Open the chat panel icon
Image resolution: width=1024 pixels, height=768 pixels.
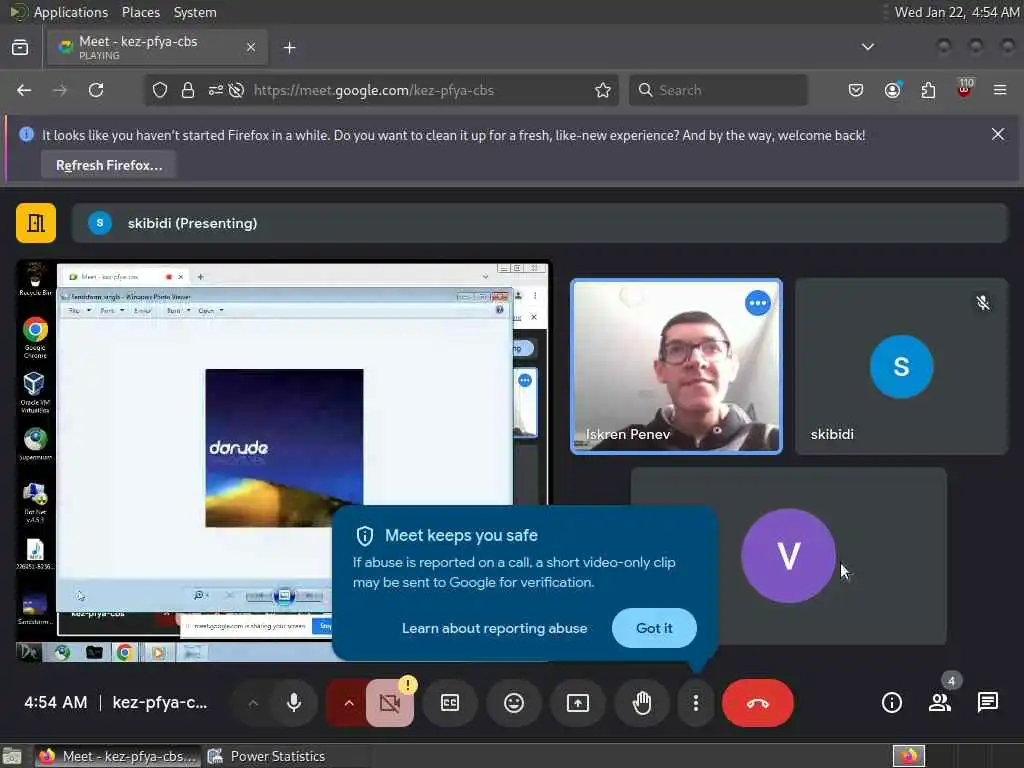coord(987,703)
